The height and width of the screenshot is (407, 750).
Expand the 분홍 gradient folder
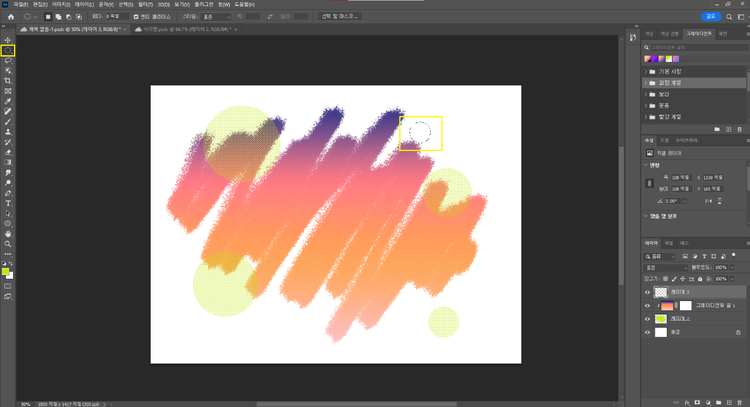[646, 106]
